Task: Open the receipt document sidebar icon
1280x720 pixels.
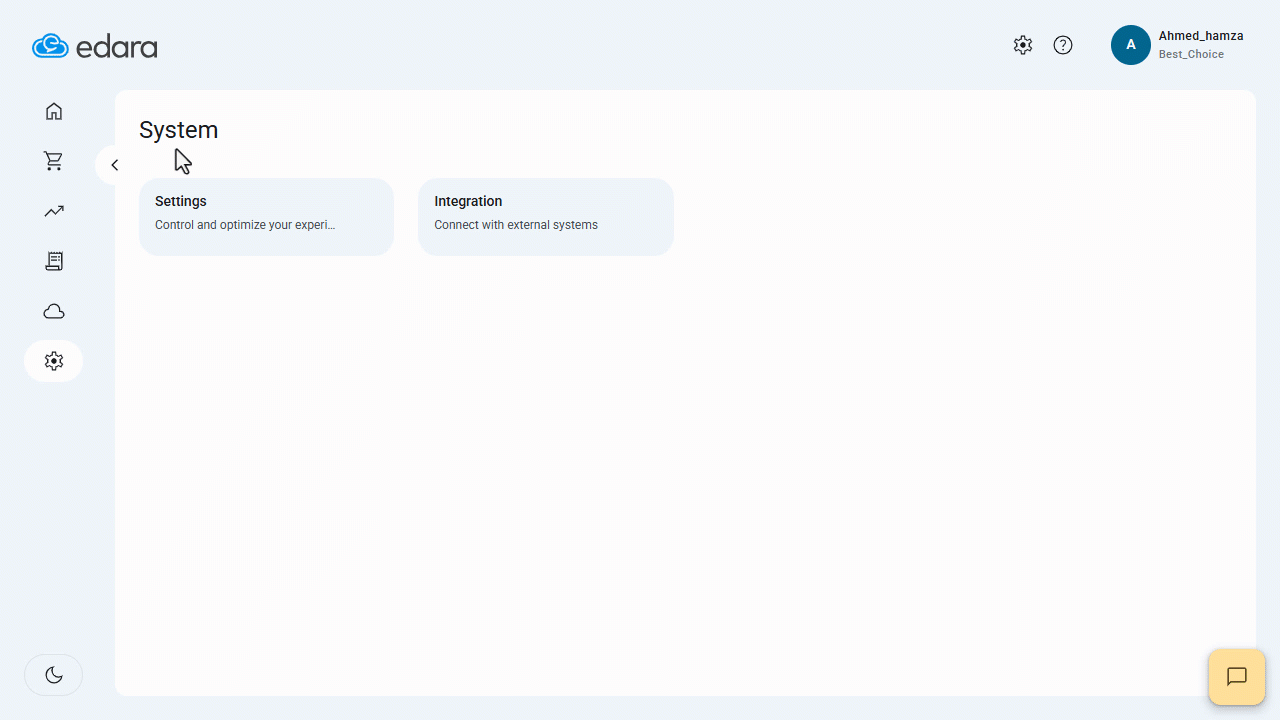Action: click(x=54, y=261)
